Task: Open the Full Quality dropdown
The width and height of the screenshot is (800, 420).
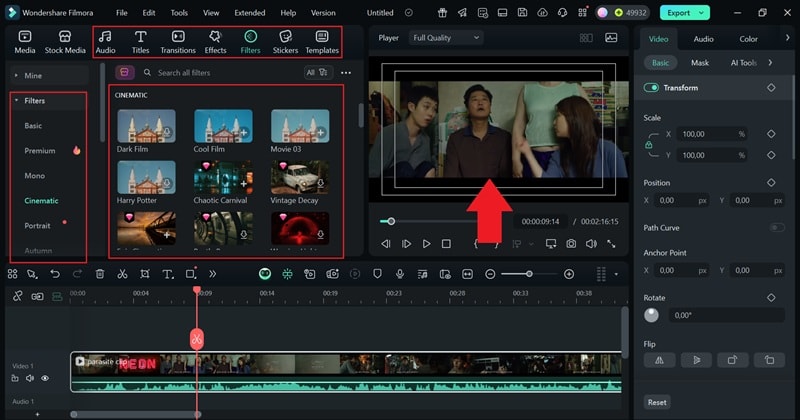Action: [x=446, y=38]
